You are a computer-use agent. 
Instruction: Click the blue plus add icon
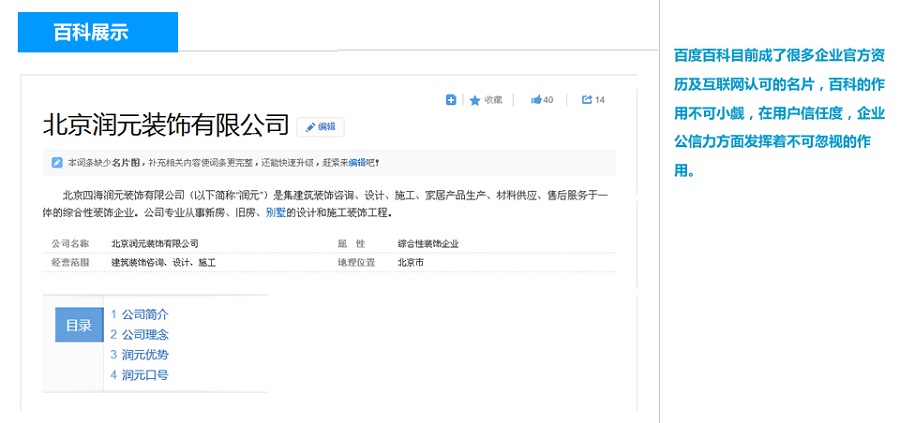(451, 100)
